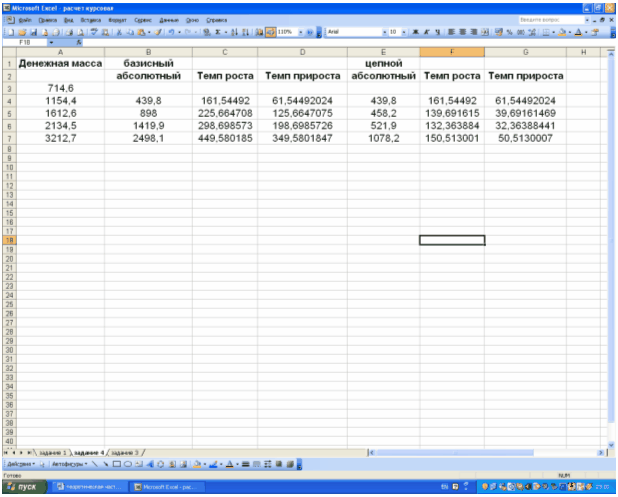Select the Arrow drawing tool
The image size is (618, 497).
[x=106, y=464]
